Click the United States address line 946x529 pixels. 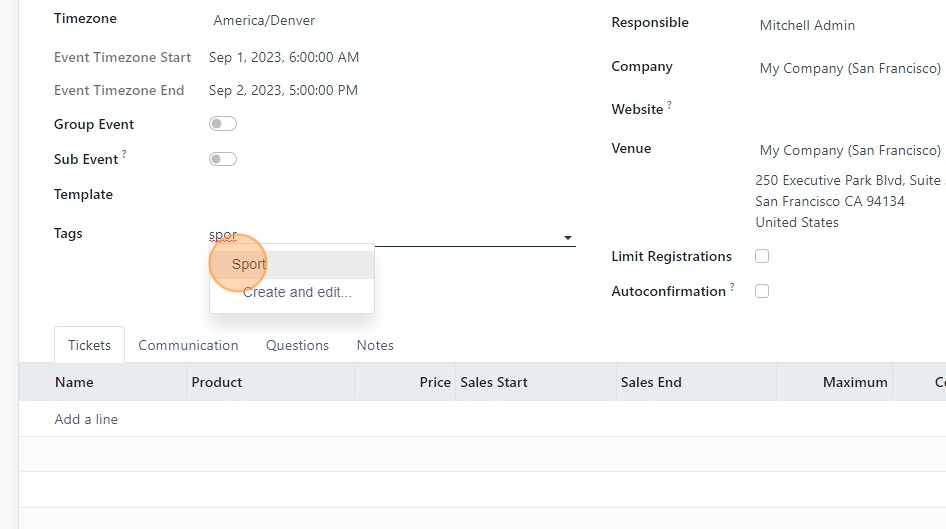click(x=797, y=223)
